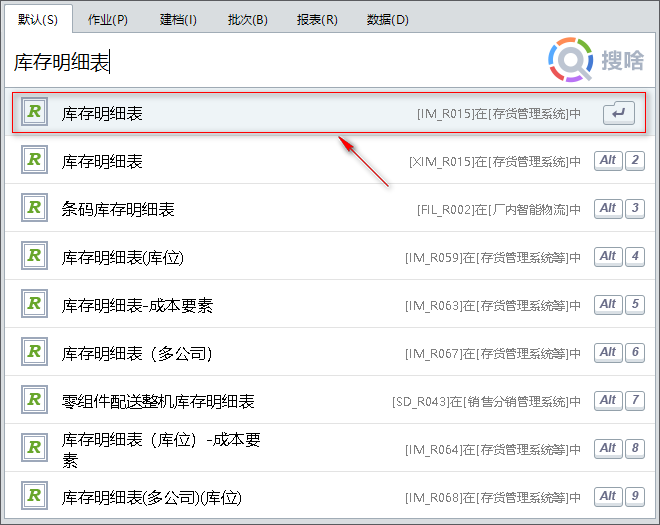Choose the 库存明细表-成本要素 result
This screenshot has width=660, height=525.
point(330,304)
